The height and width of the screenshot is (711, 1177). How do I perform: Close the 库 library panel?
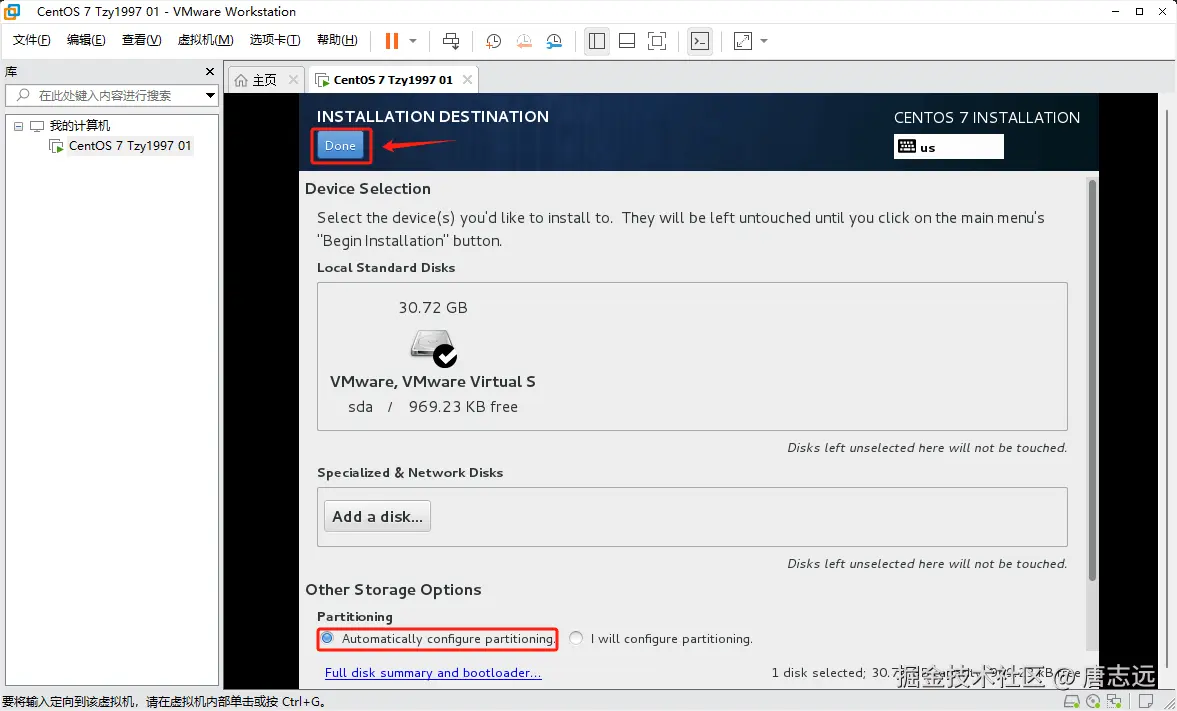209,71
